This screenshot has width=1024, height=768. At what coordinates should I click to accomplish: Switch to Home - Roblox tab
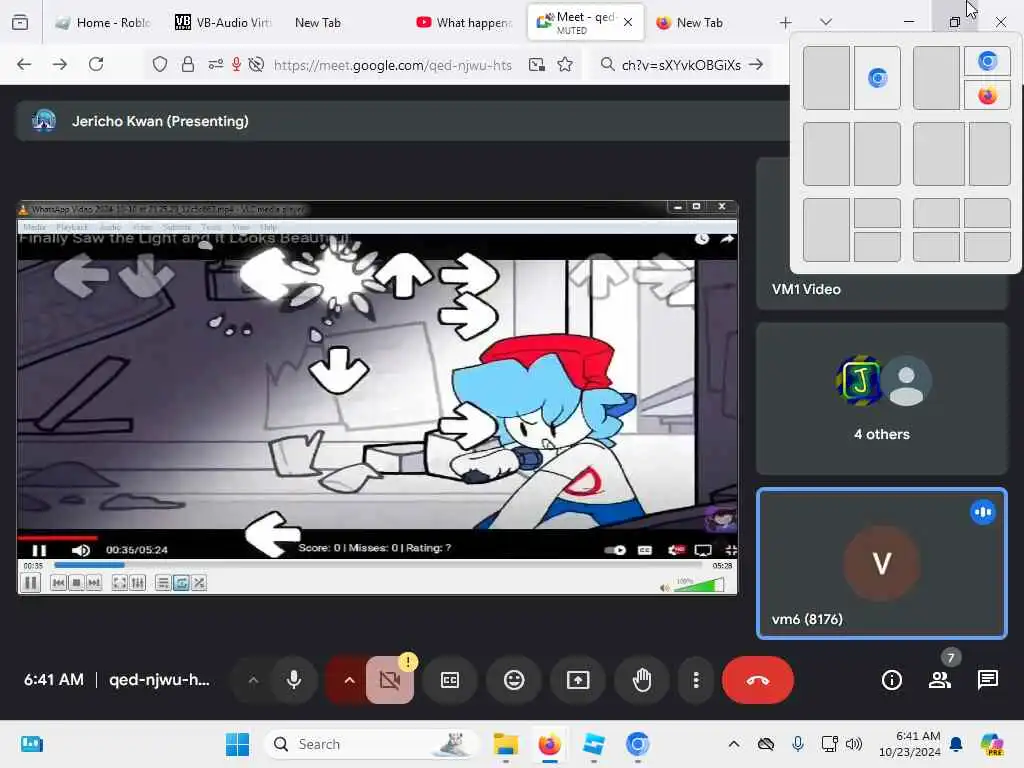(103, 23)
